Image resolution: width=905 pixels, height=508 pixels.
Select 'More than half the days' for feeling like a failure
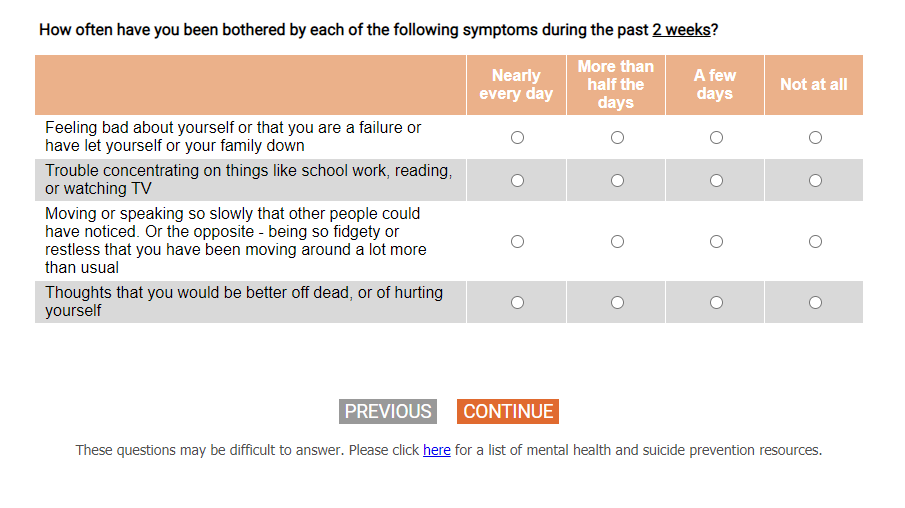617,138
